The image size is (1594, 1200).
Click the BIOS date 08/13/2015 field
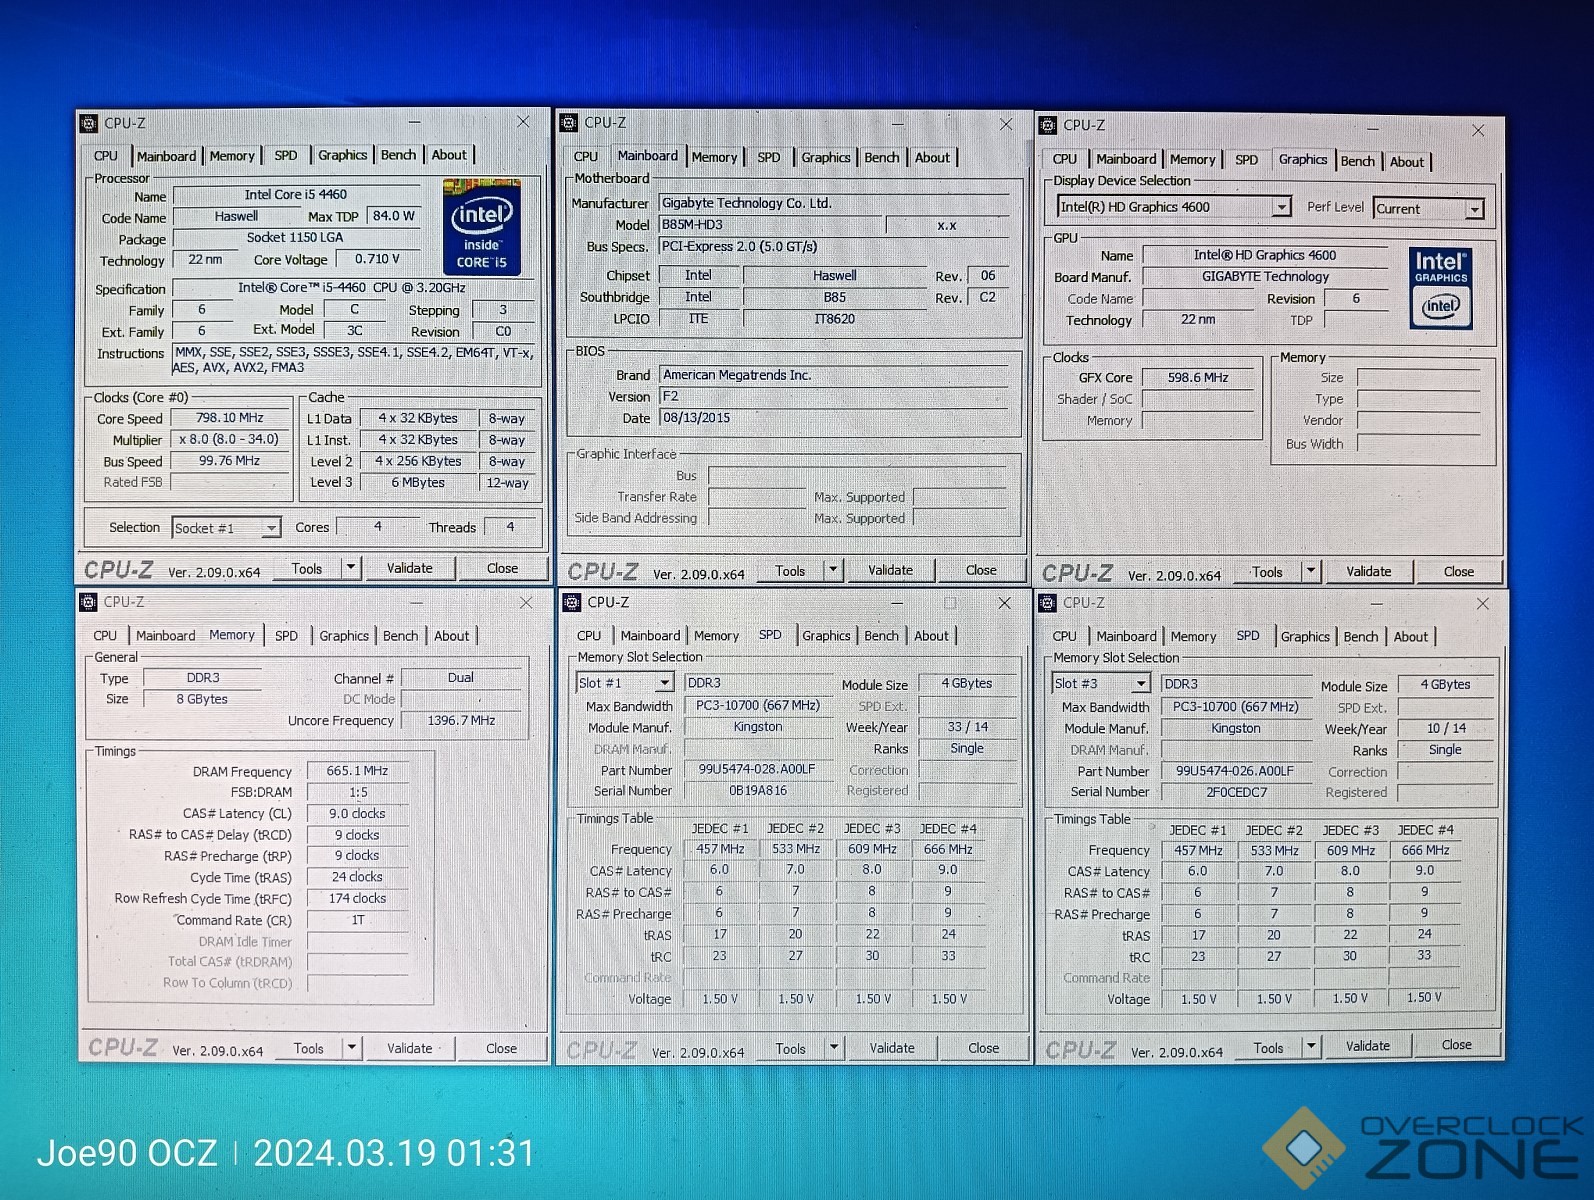tap(834, 418)
